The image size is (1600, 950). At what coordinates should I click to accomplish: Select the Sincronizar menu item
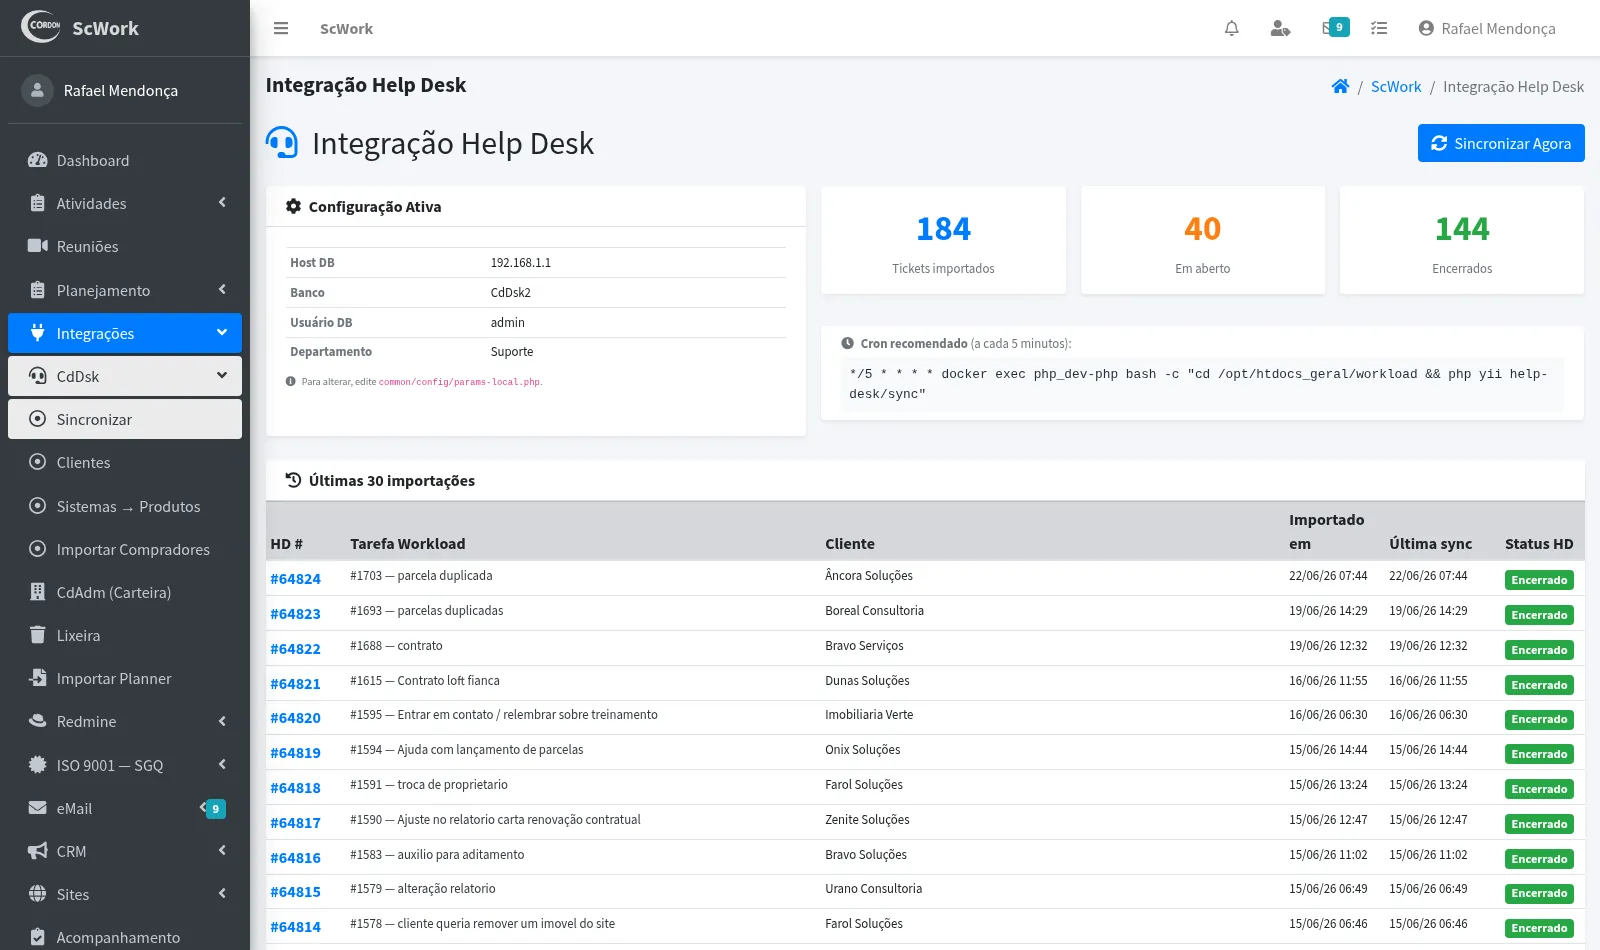(125, 419)
